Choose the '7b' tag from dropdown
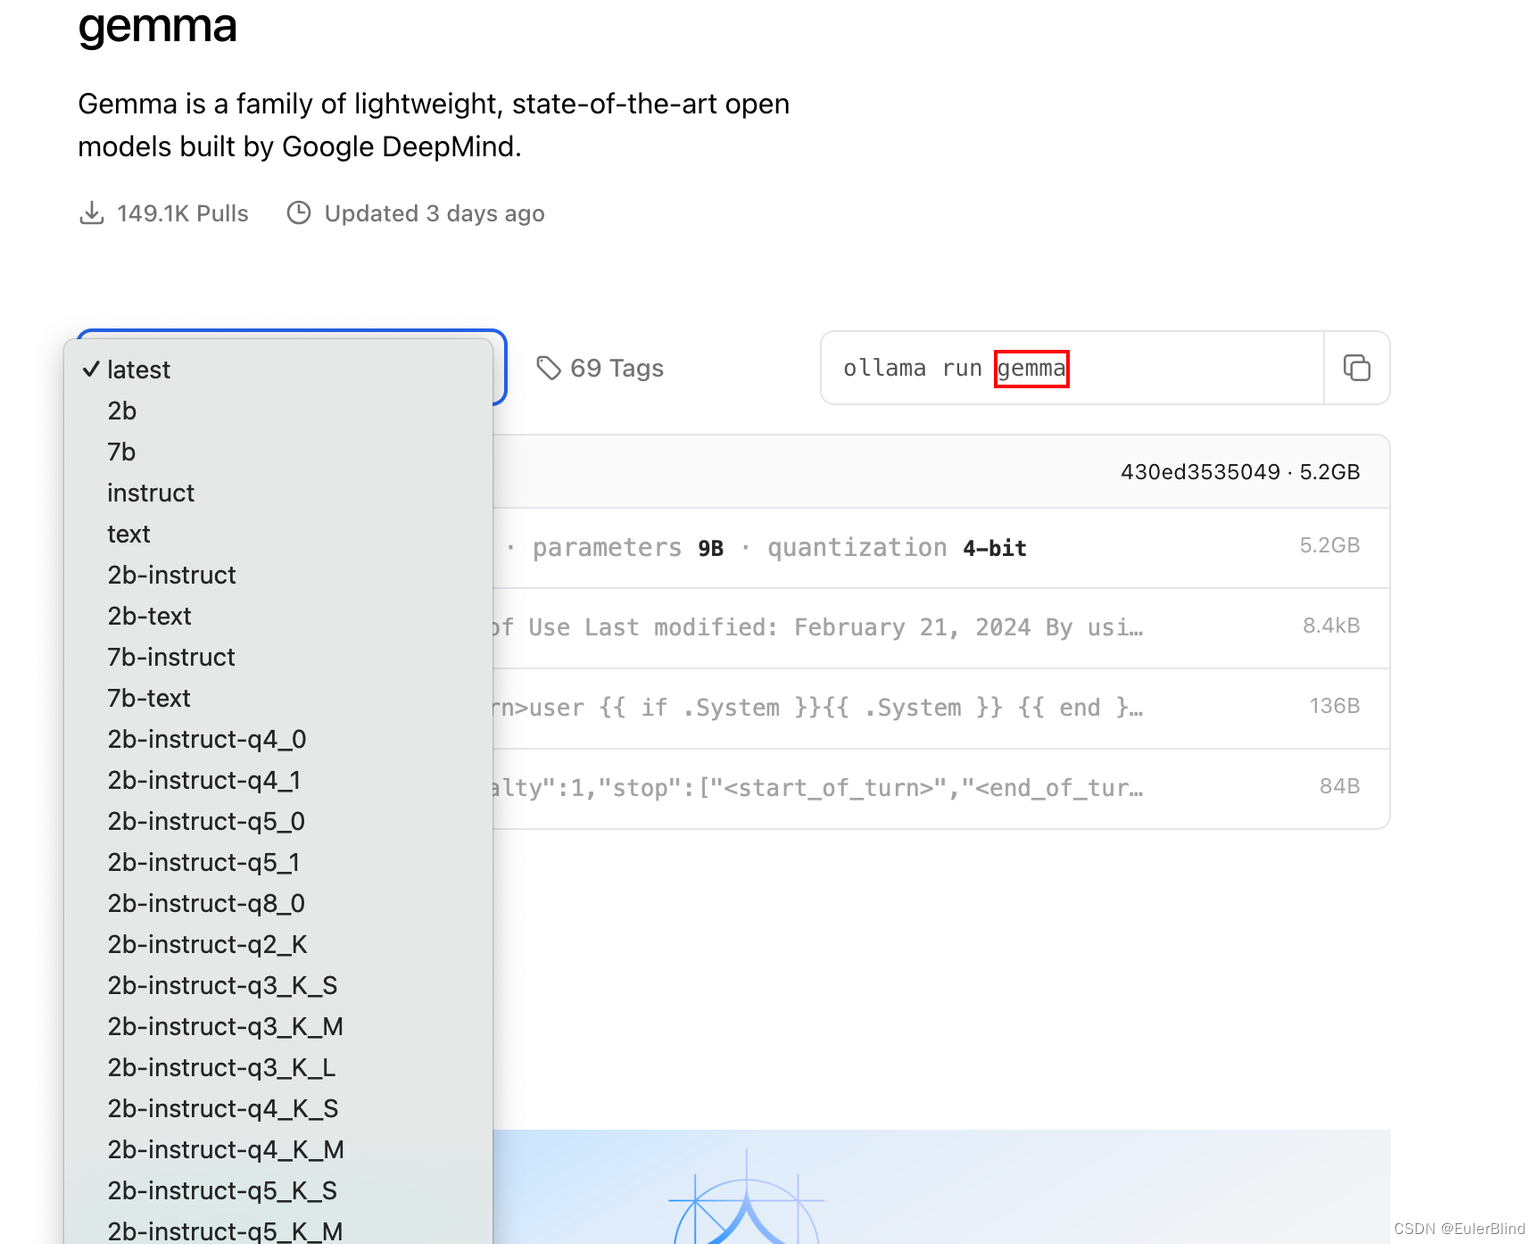The image size is (1540, 1244). 278,451
